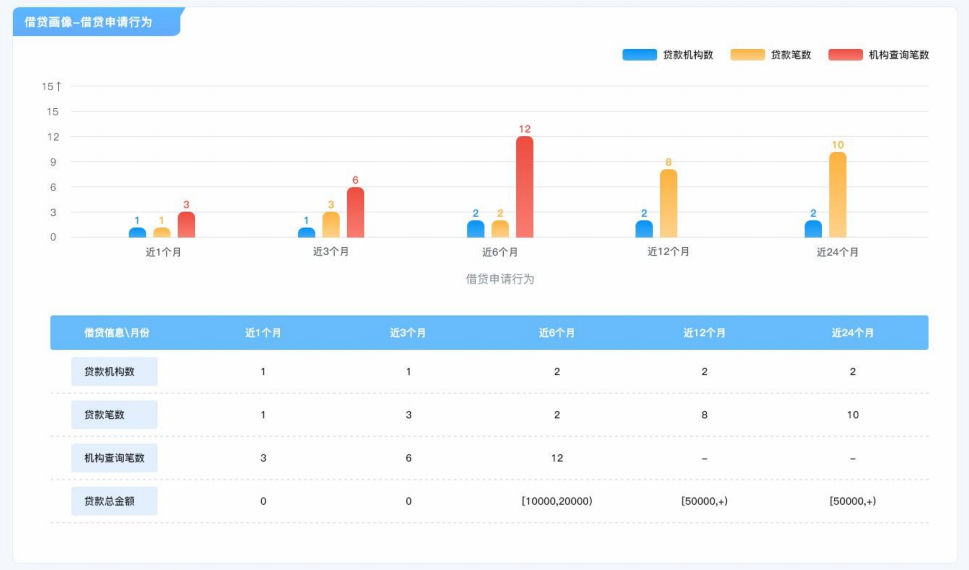Click the 近1个月 label on the chart axis
The image size is (969, 570).
click(x=163, y=252)
